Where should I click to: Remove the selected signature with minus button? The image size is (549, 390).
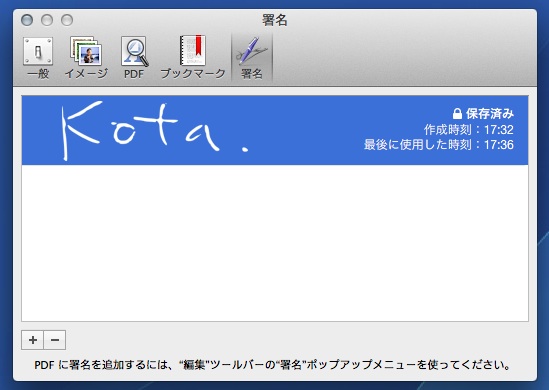pyautogui.click(x=55, y=340)
